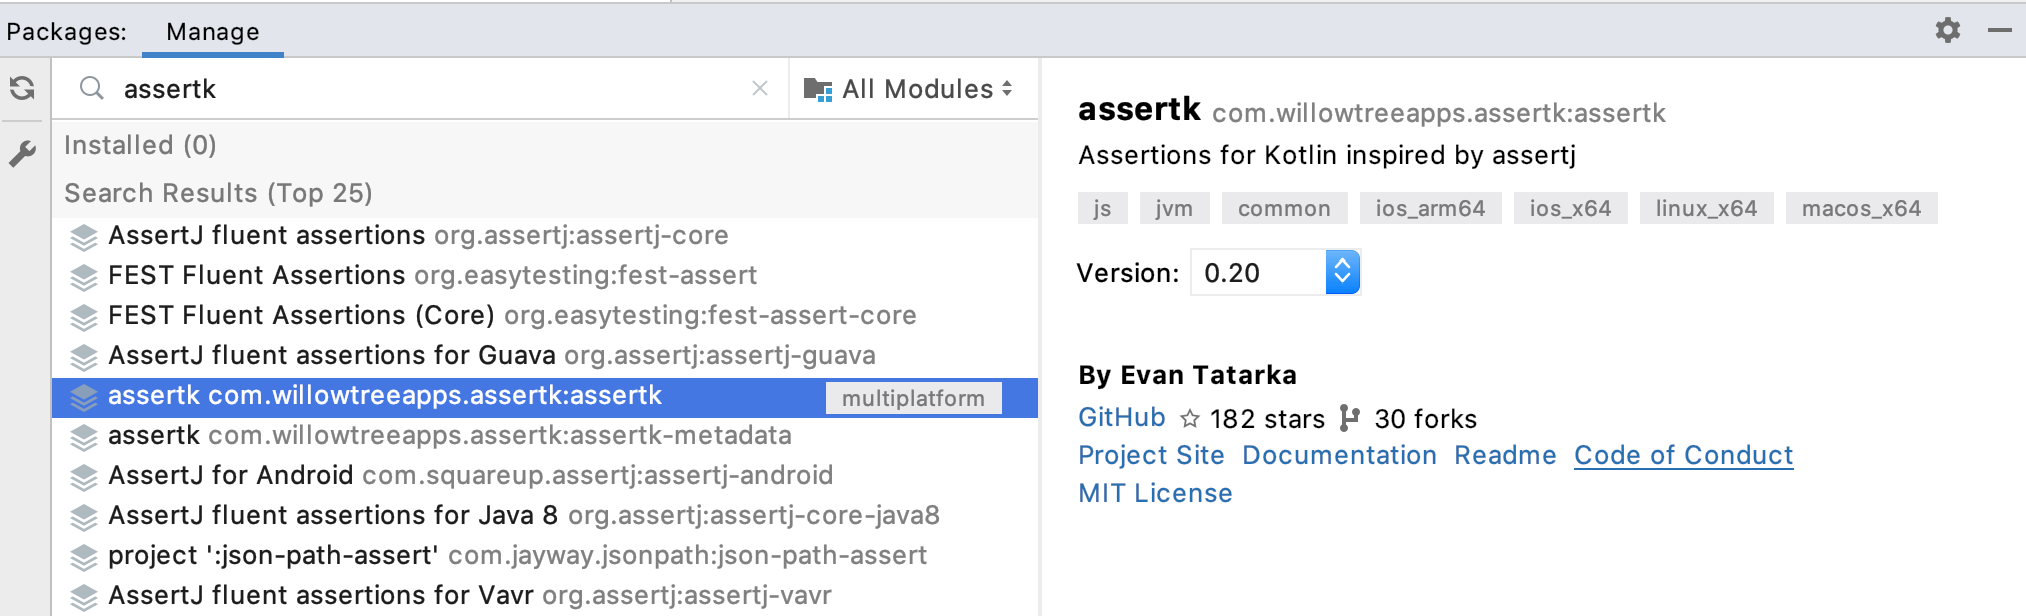Open the gear options menu
This screenshot has width=2026, height=616.
tap(1947, 30)
